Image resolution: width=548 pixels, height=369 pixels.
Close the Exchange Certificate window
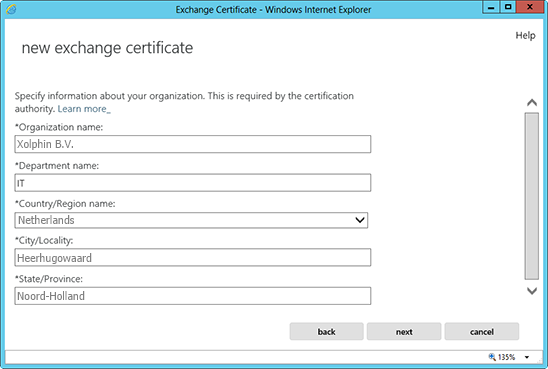pos(530,7)
